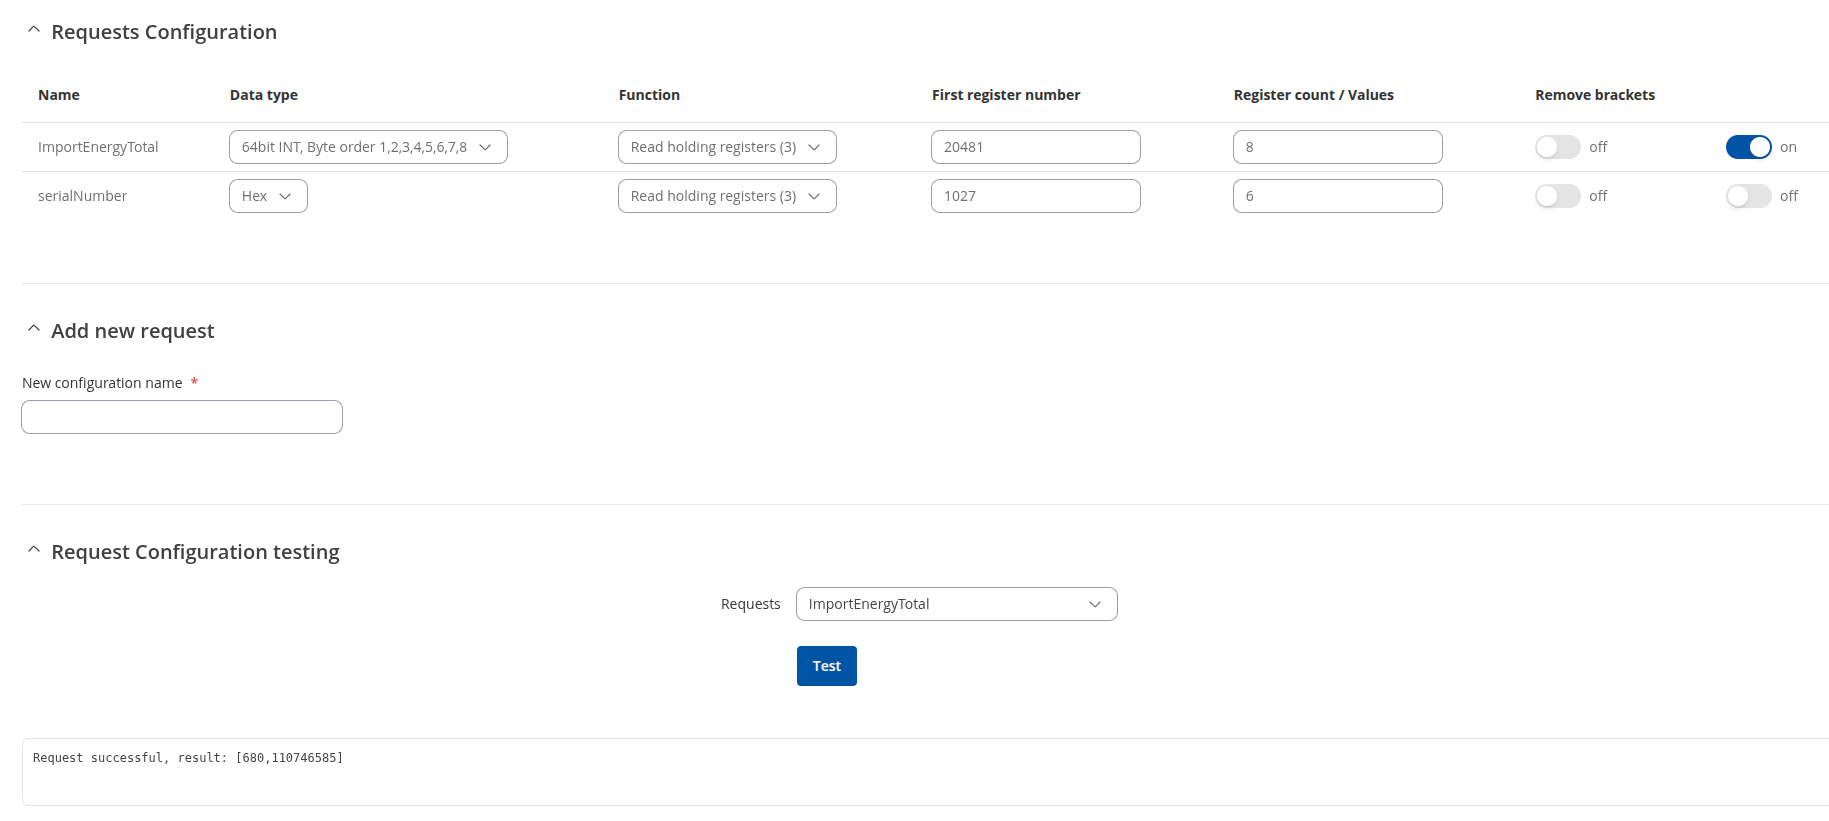This screenshot has width=1829, height=821.
Task: Open data type dropdown for ImportEnergyTotal
Action: click(368, 147)
